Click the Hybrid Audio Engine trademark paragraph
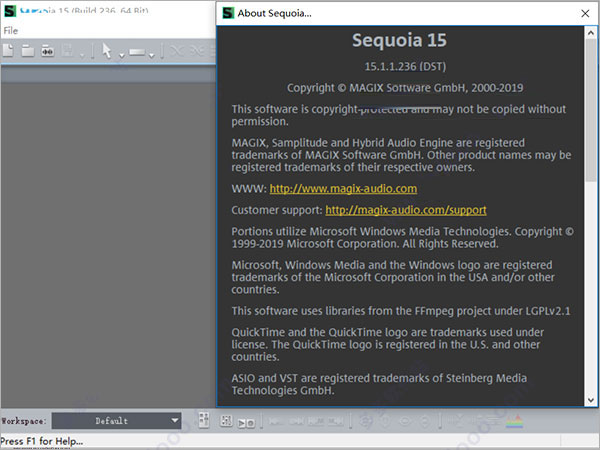Screen dimensions: 600x450 [401, 155]
